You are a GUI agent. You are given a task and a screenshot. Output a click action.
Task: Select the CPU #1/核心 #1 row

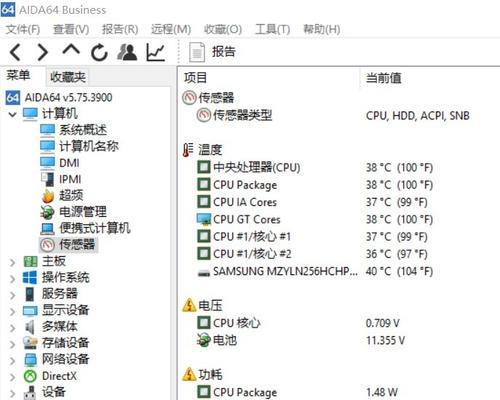click(313, 237)
